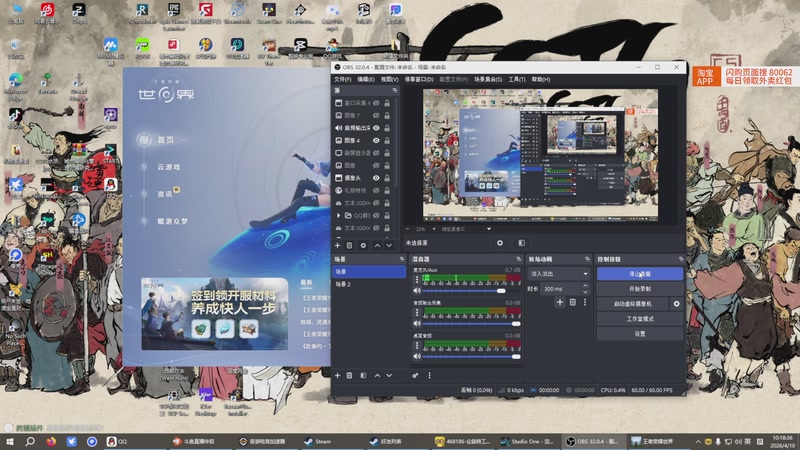
Task: Show the secondary display source
Action: tap(376, 153)
